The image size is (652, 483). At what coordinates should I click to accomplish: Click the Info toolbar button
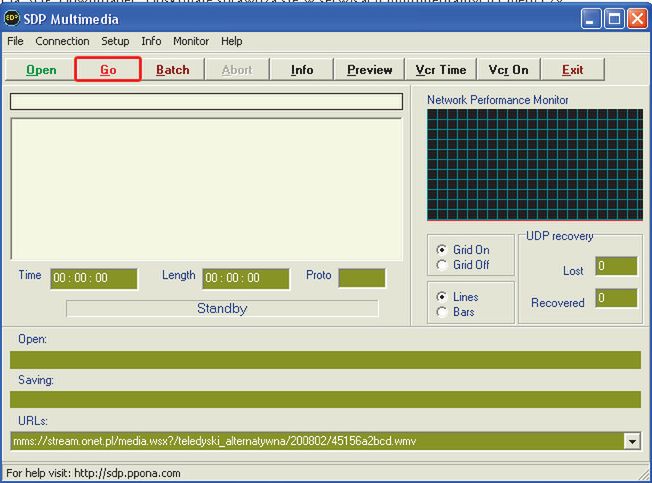pyautogui.click(x=302, y=69)
